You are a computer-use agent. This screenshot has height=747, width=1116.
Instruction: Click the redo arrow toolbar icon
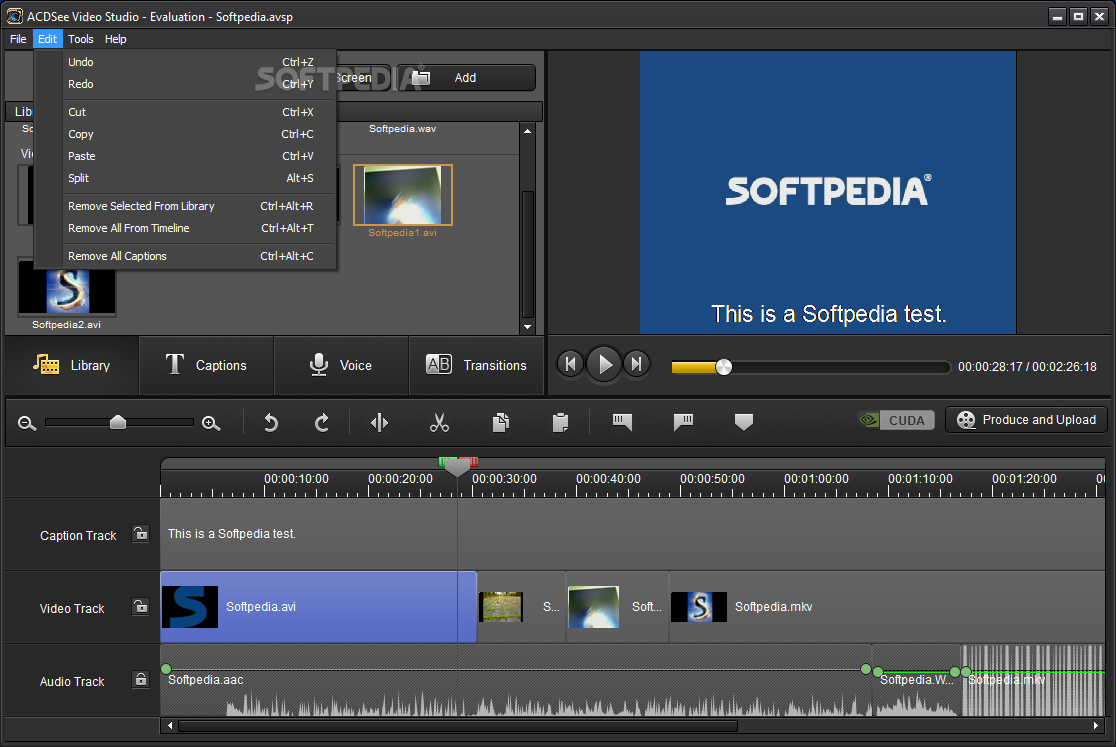click(322, 423)
